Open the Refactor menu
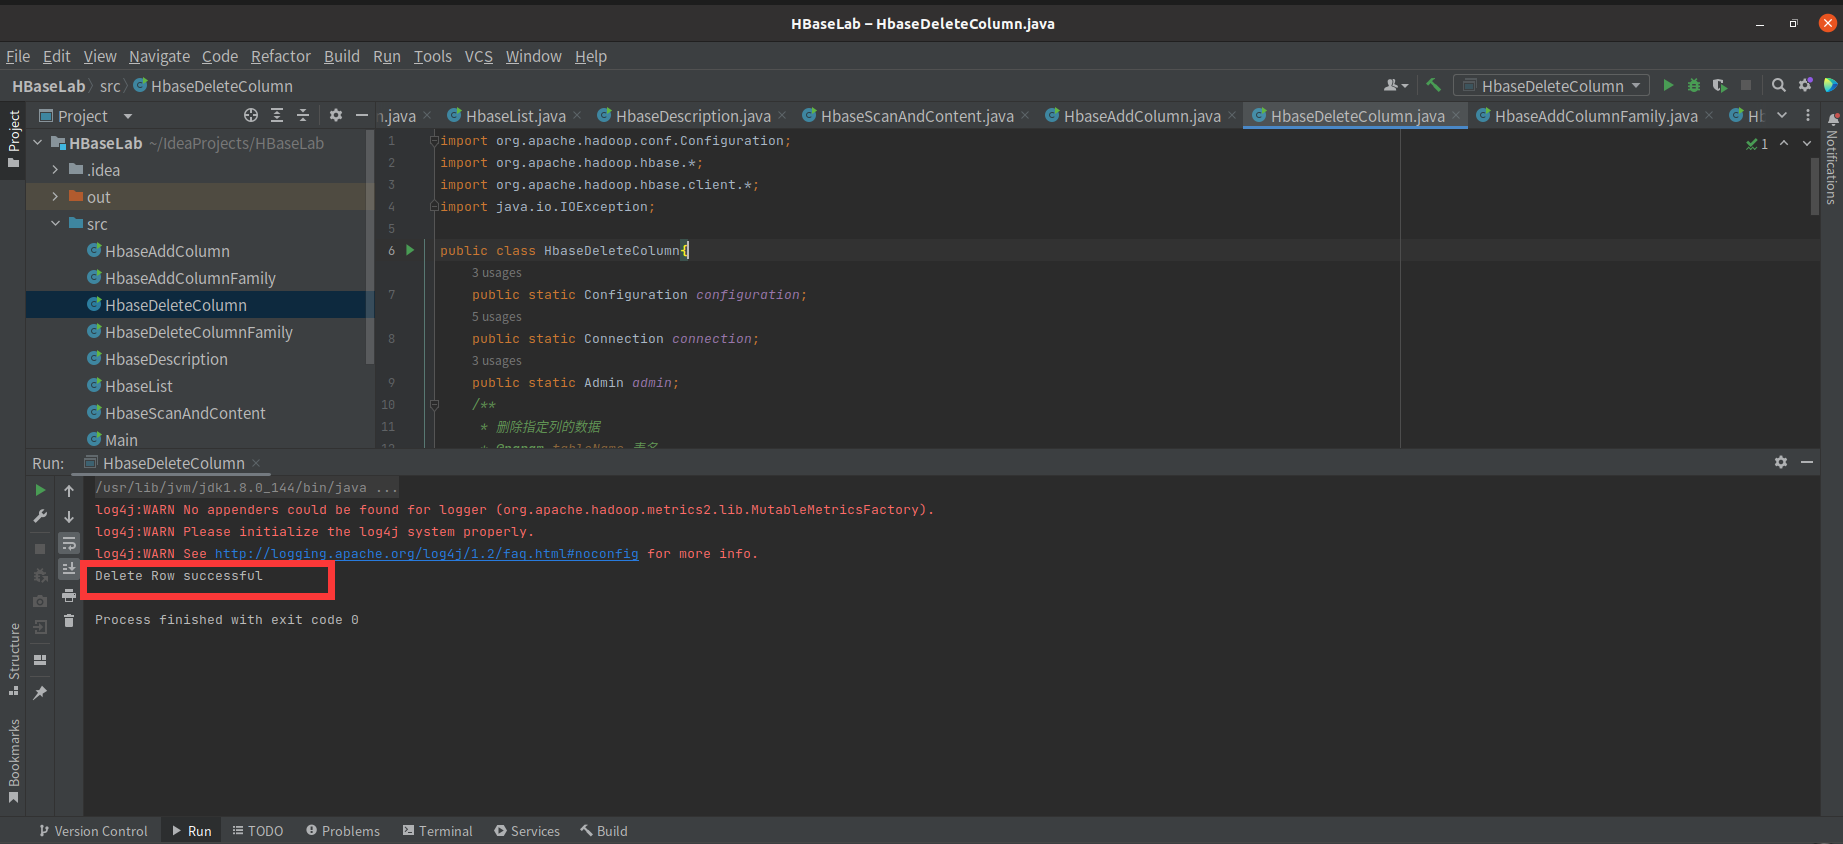Screen dimensions: 1843x844 click(x=281, y=56)
